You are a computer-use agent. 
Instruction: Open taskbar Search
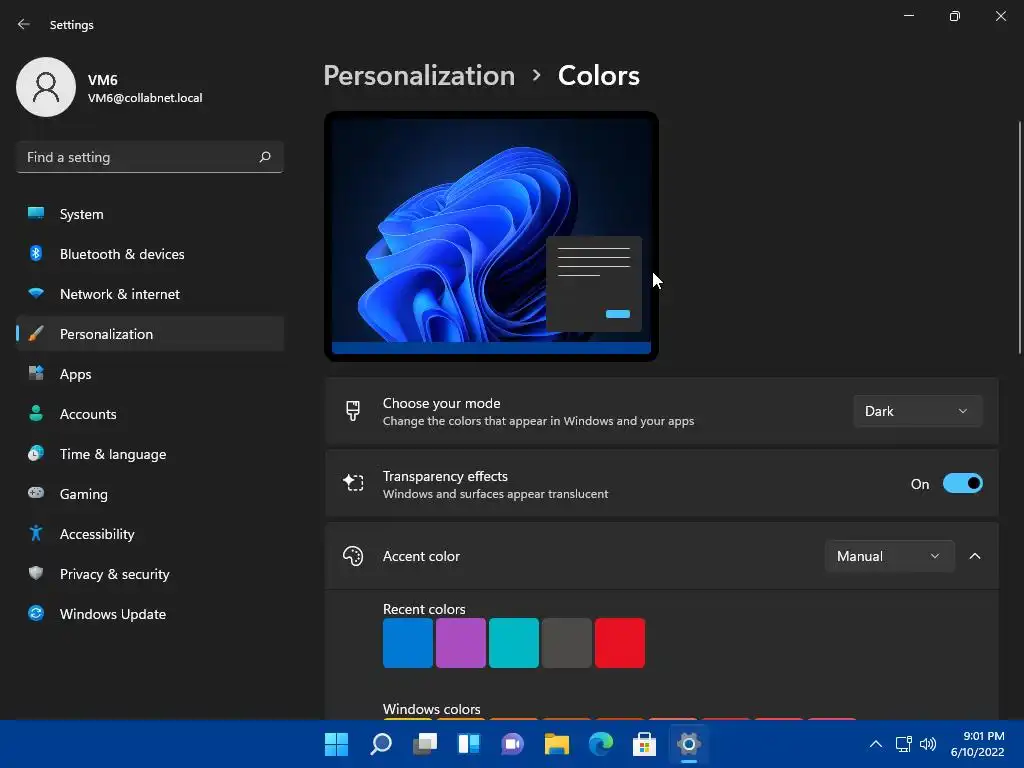(381, 744)
